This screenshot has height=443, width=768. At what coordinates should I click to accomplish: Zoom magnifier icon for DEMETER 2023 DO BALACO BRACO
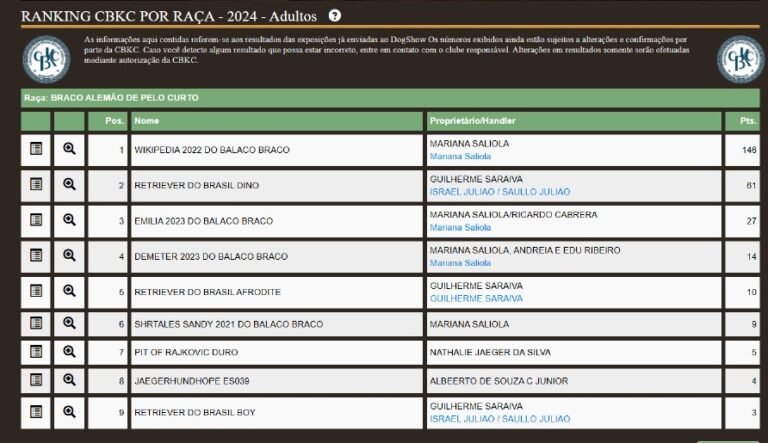(69, 255)
